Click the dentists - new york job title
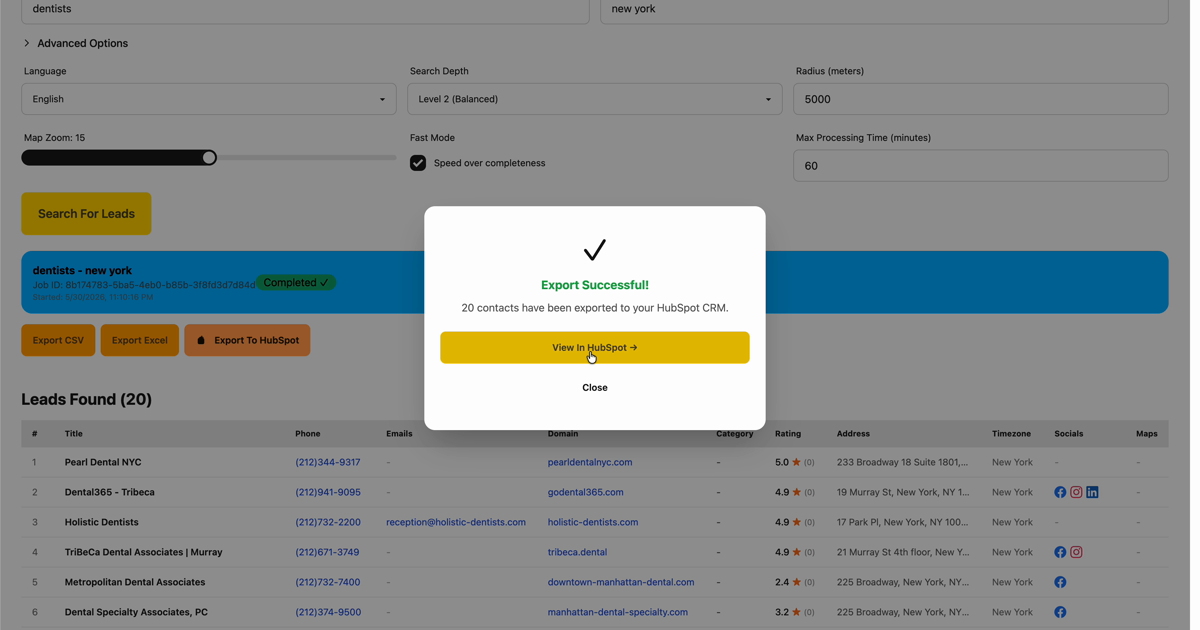This screenshot has width=1200, height=630. tap(82, 270)
